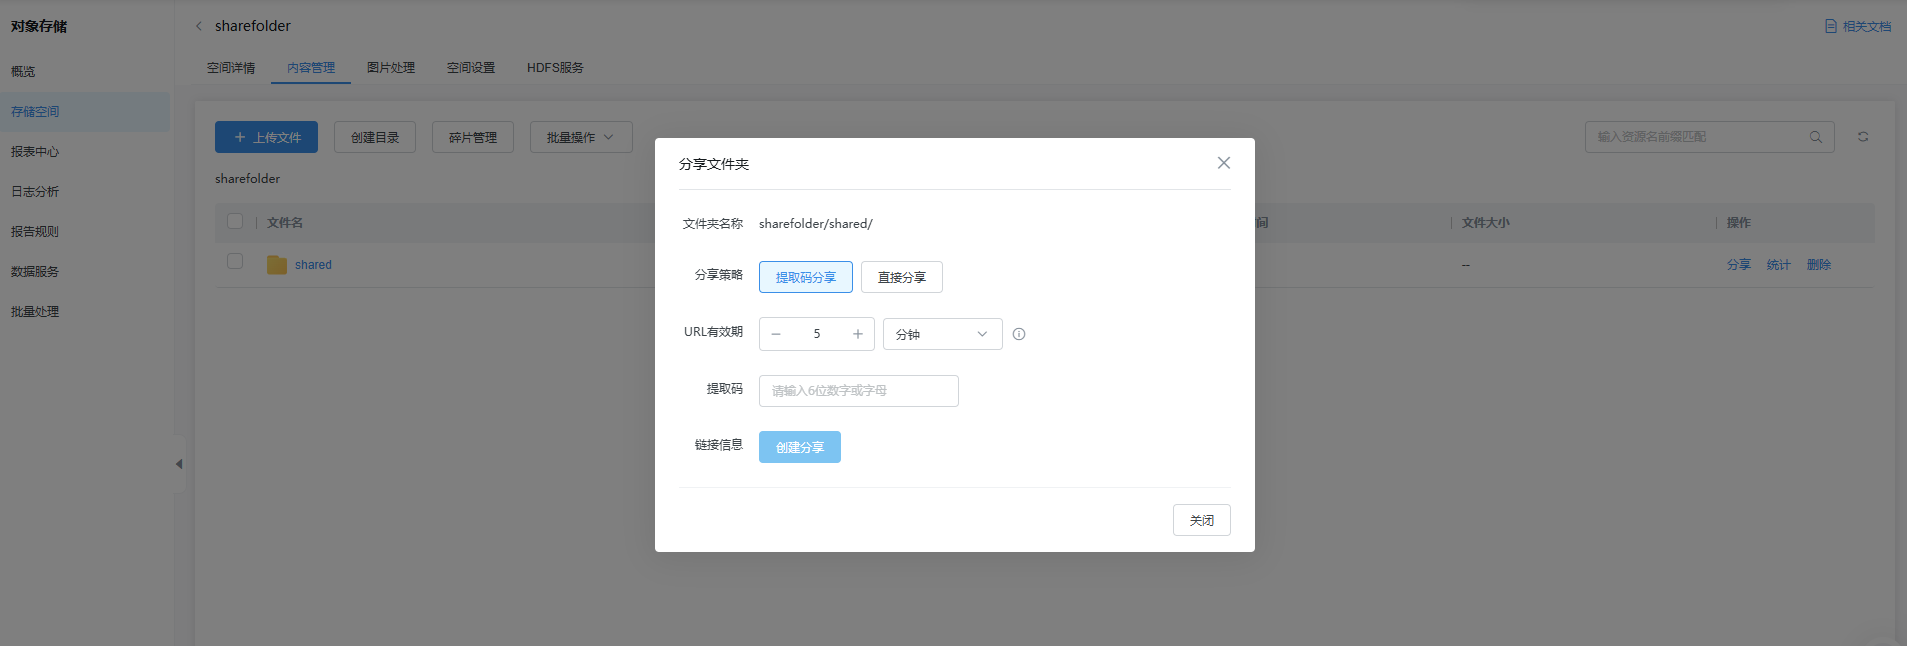Click the 关闭 button in dialog
This screenshot has height=646, width=1907.
[x=1202, y=520]
